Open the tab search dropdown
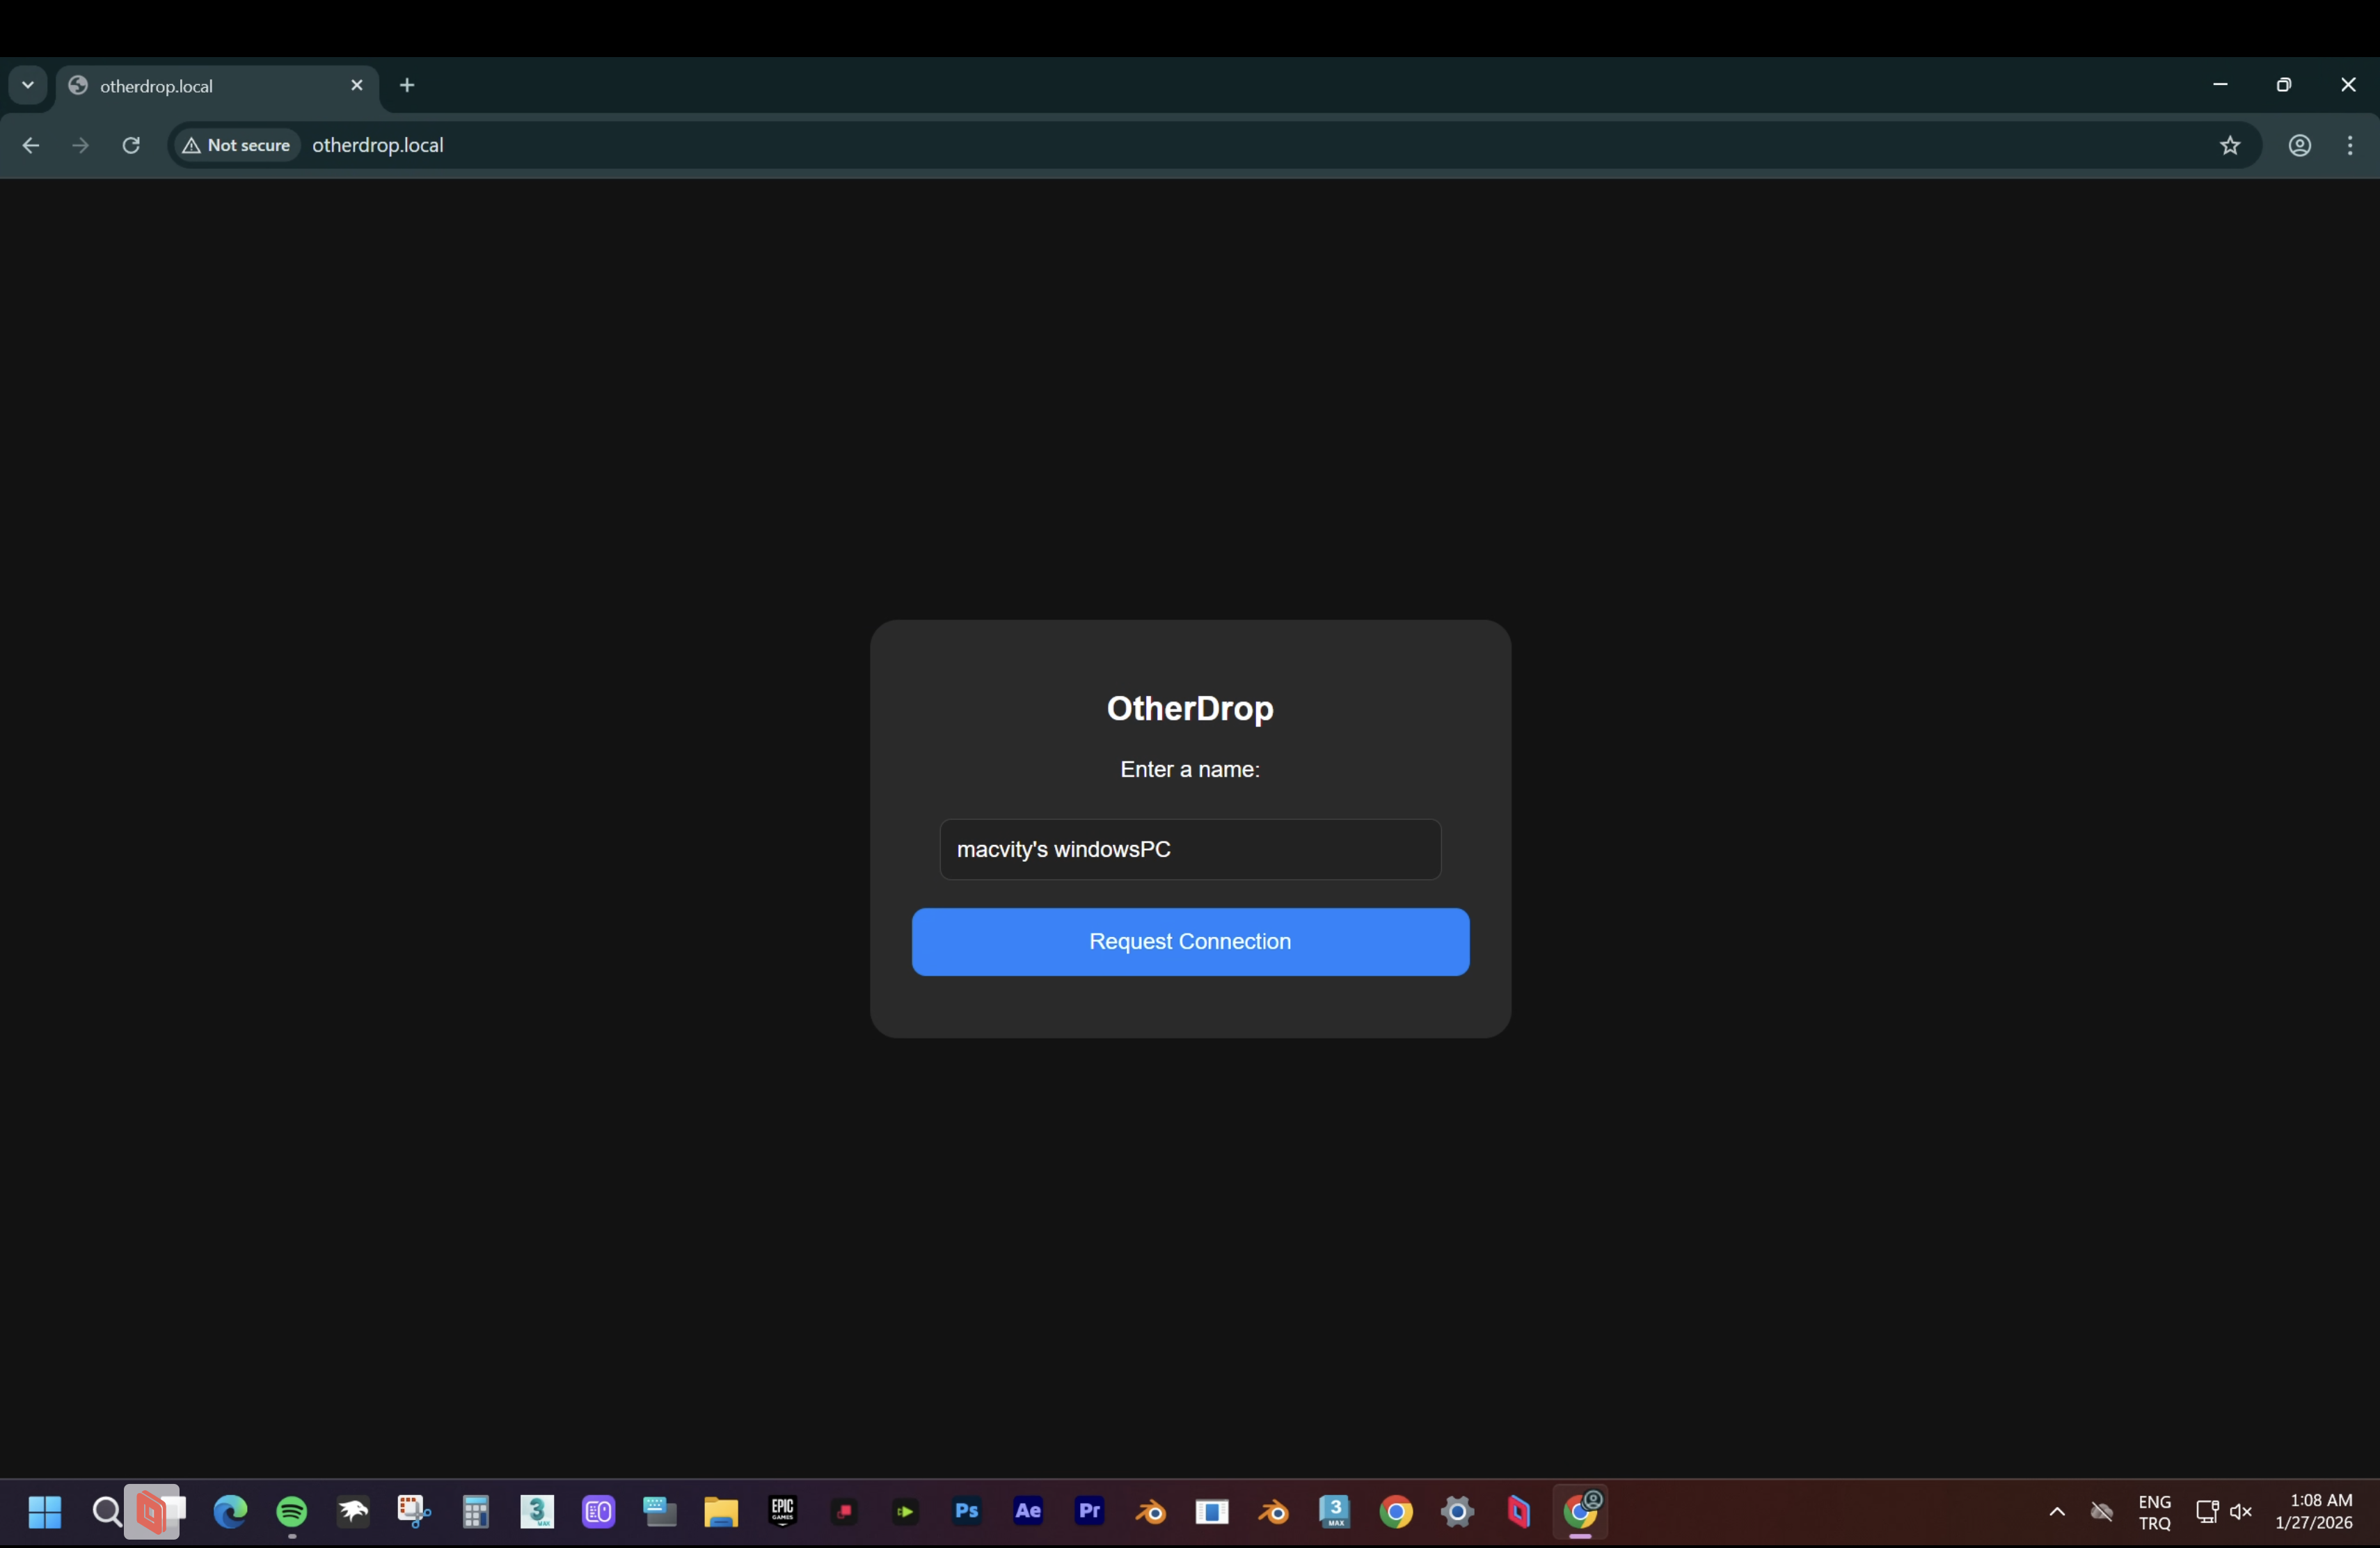The height and width of the screenshot is (1548, 2380). coord(28,84)
